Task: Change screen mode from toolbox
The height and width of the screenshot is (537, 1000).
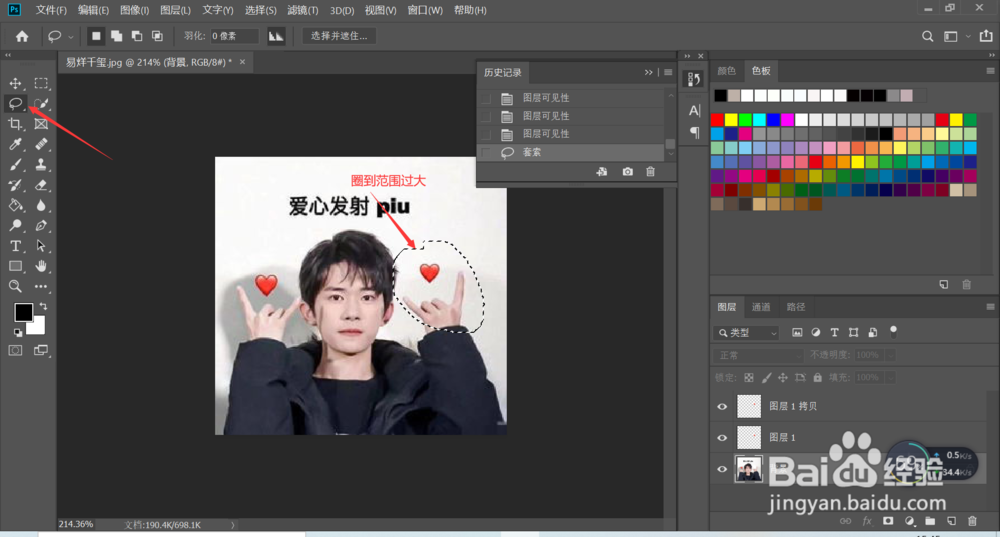Action: (x=41, y=350)
